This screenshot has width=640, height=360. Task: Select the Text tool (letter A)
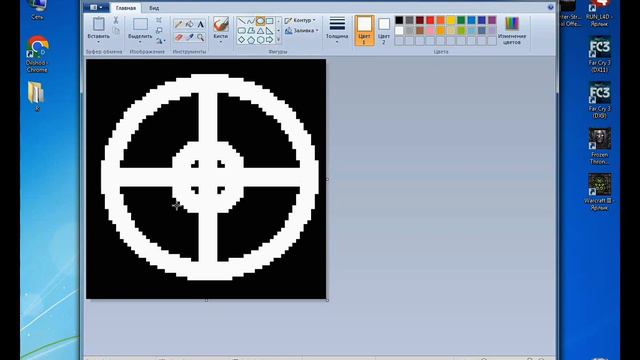click(200, 24)
